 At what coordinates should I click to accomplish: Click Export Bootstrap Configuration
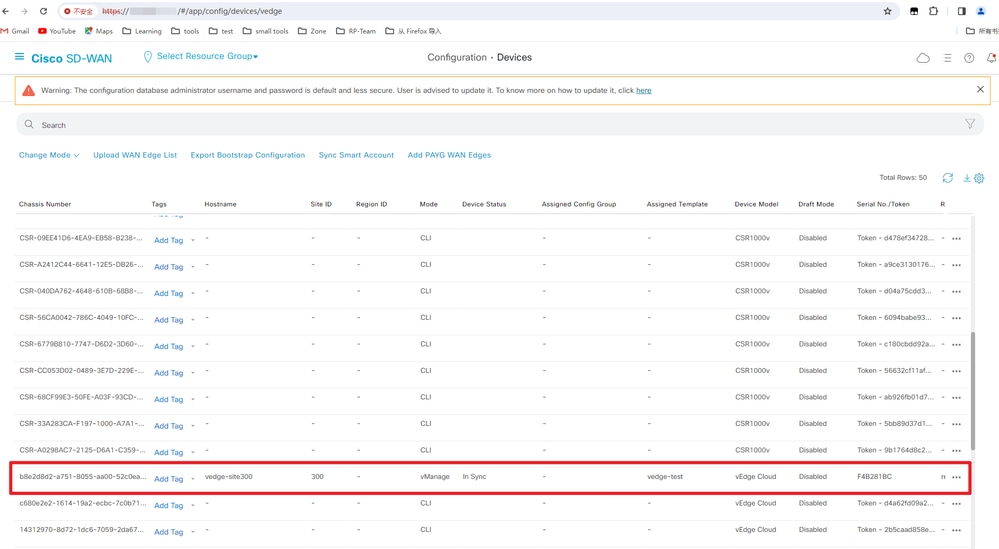(x=248, y=155)
